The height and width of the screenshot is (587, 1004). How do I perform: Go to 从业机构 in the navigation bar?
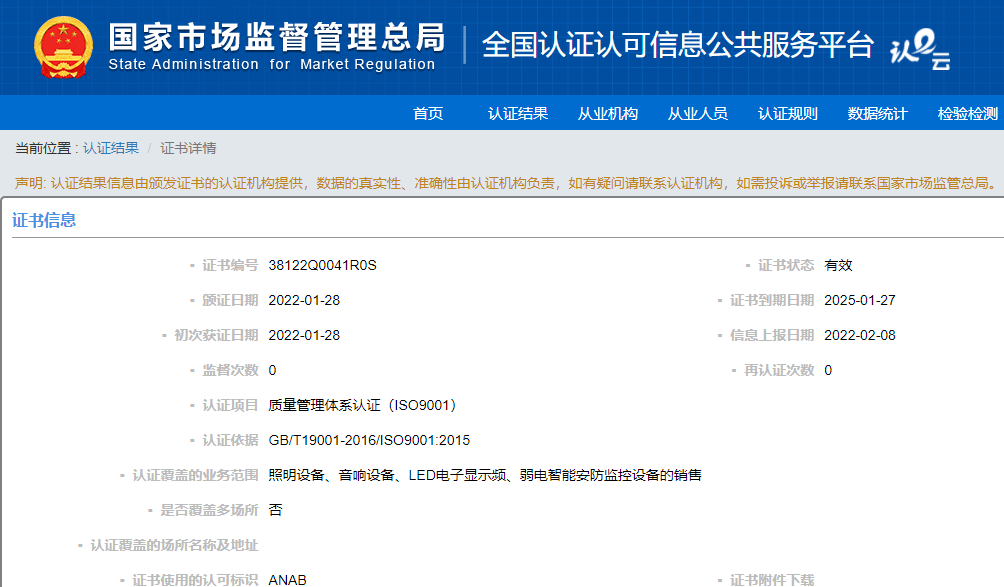[608, 113]
